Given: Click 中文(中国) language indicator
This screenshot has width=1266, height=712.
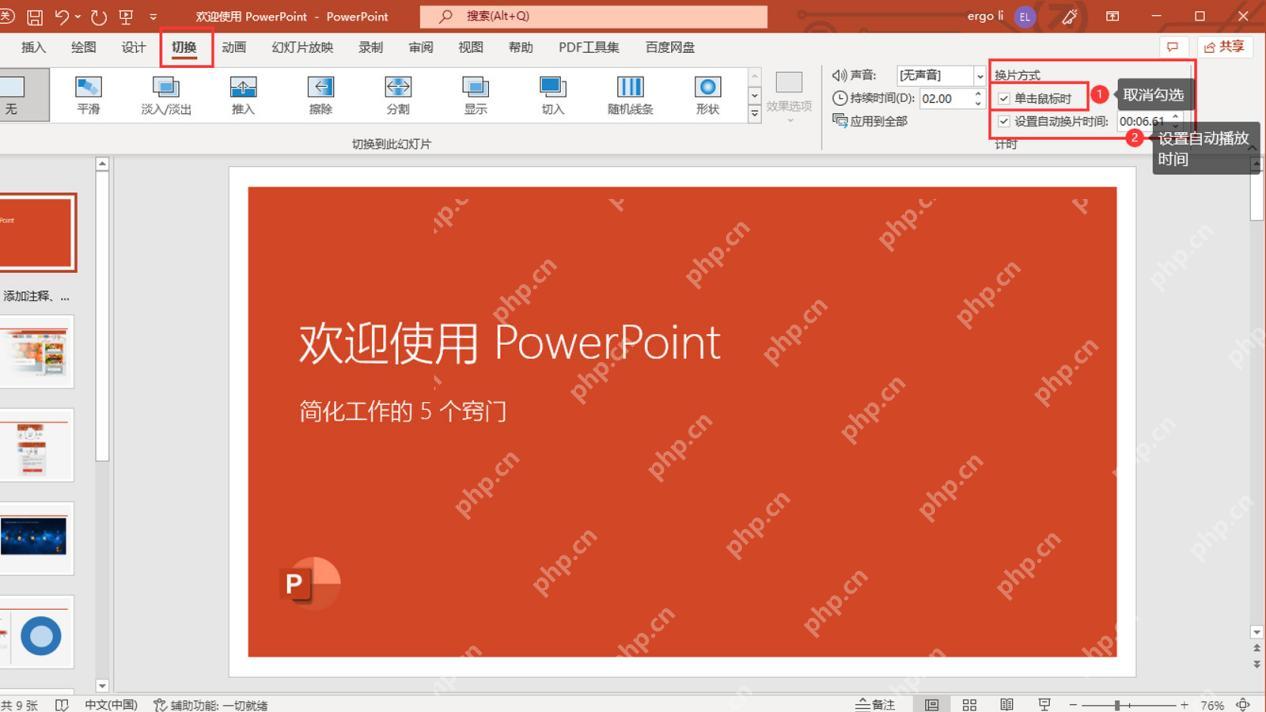Looking at the screenshot, I should pyautogui.click(x=111, y=704).
